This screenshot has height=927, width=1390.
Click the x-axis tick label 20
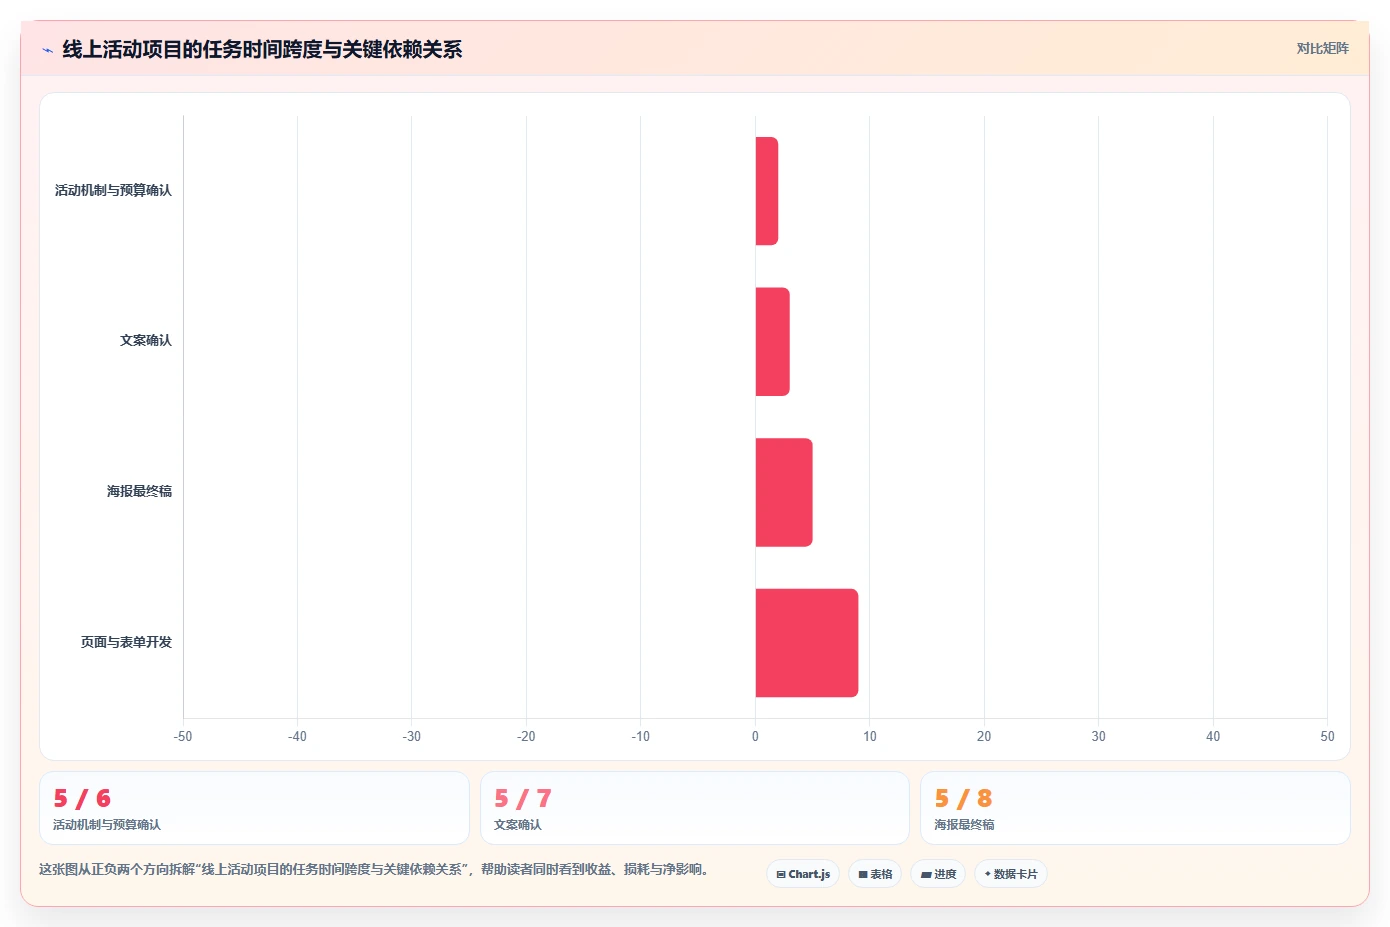pyautogui.click(x=984, y=736)
